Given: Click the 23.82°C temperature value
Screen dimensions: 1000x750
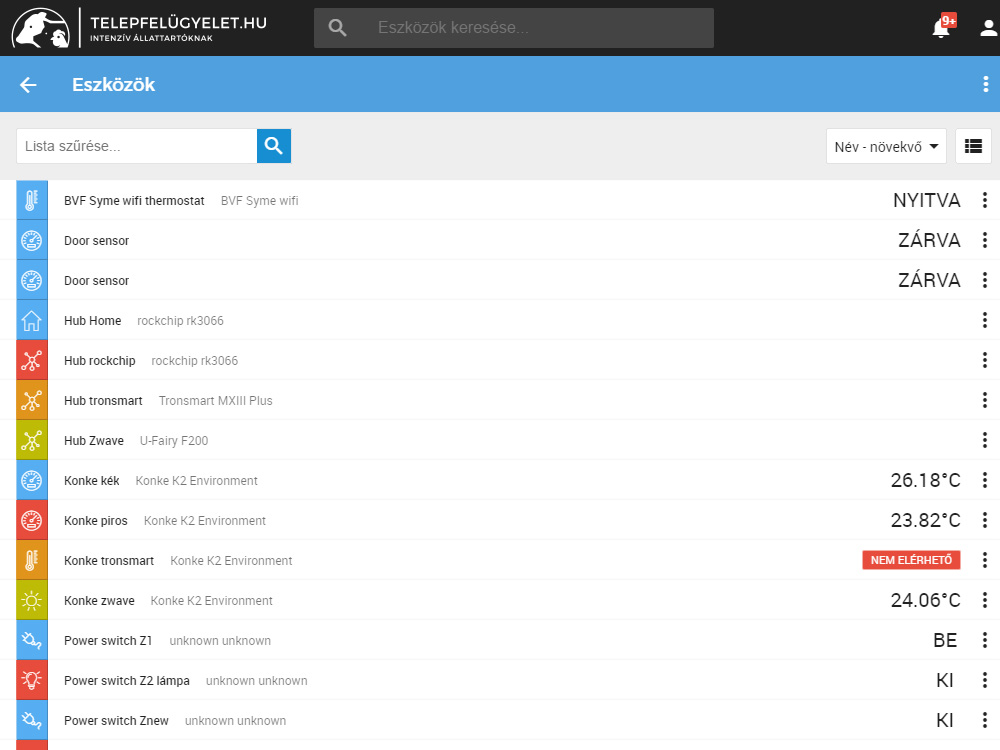Looking at the screenshot, I should tap(925, 520).
